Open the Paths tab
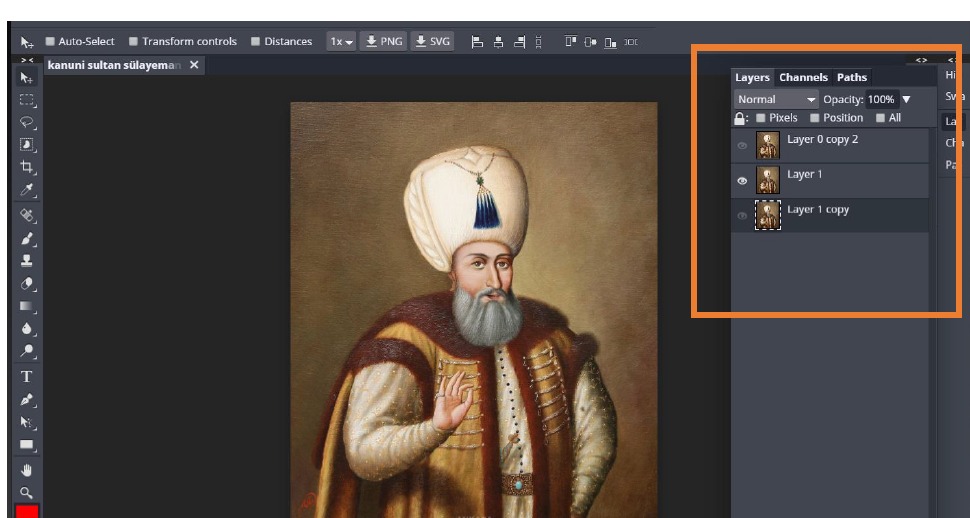Image resolution: width=970 pixels, height=518 pixels. [852, 77]
